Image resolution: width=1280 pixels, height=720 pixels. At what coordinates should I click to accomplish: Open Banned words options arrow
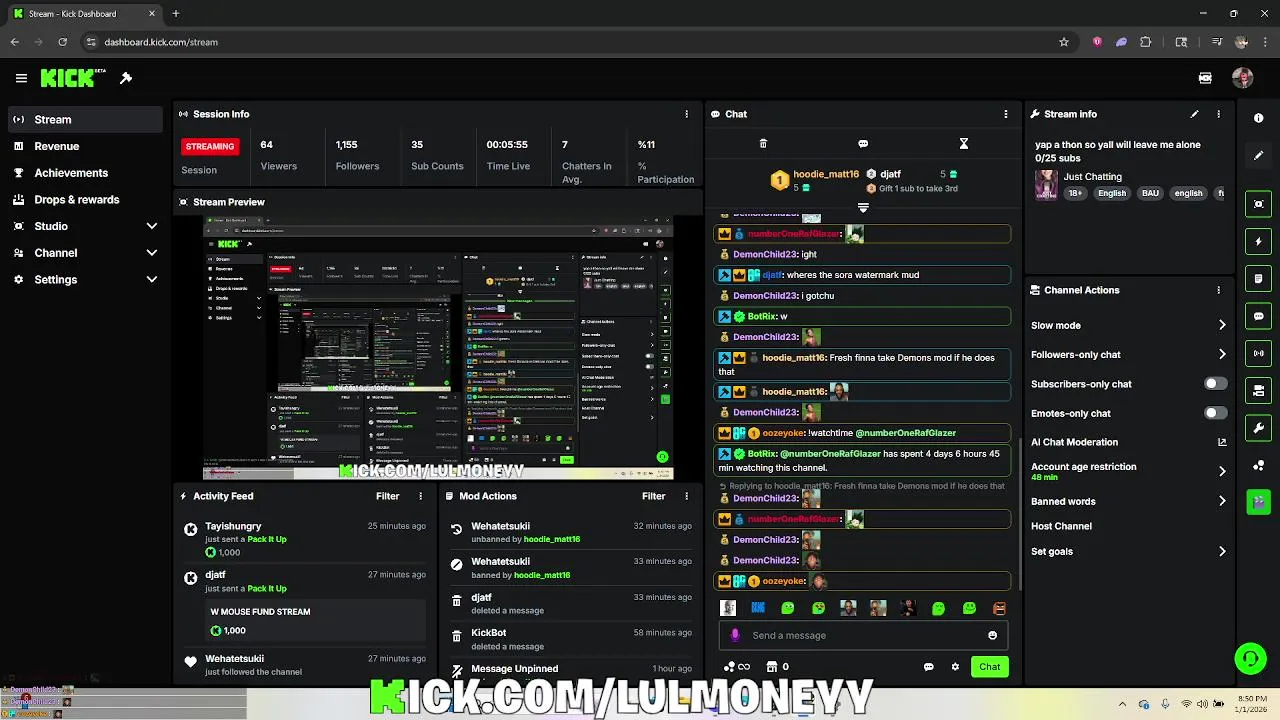tap(1222, 501)
